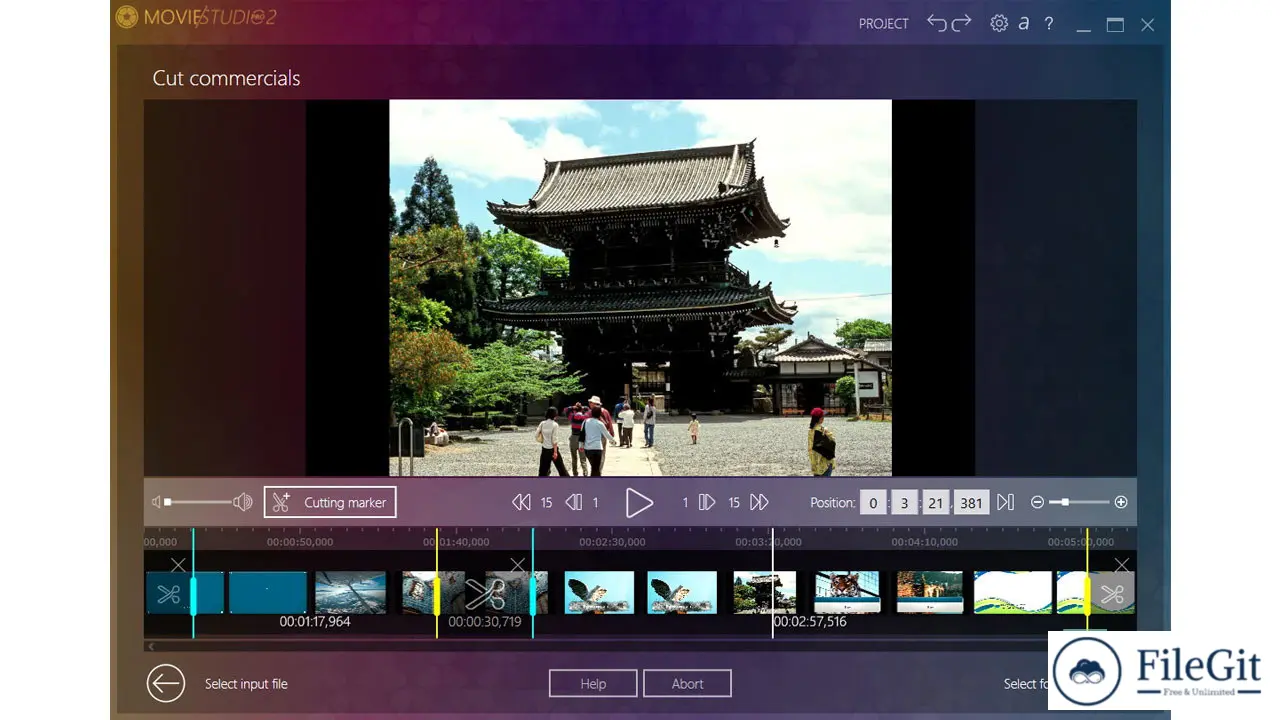Open Help with the bottom Help button
The image size is (1280, 720).
[593, 684]
